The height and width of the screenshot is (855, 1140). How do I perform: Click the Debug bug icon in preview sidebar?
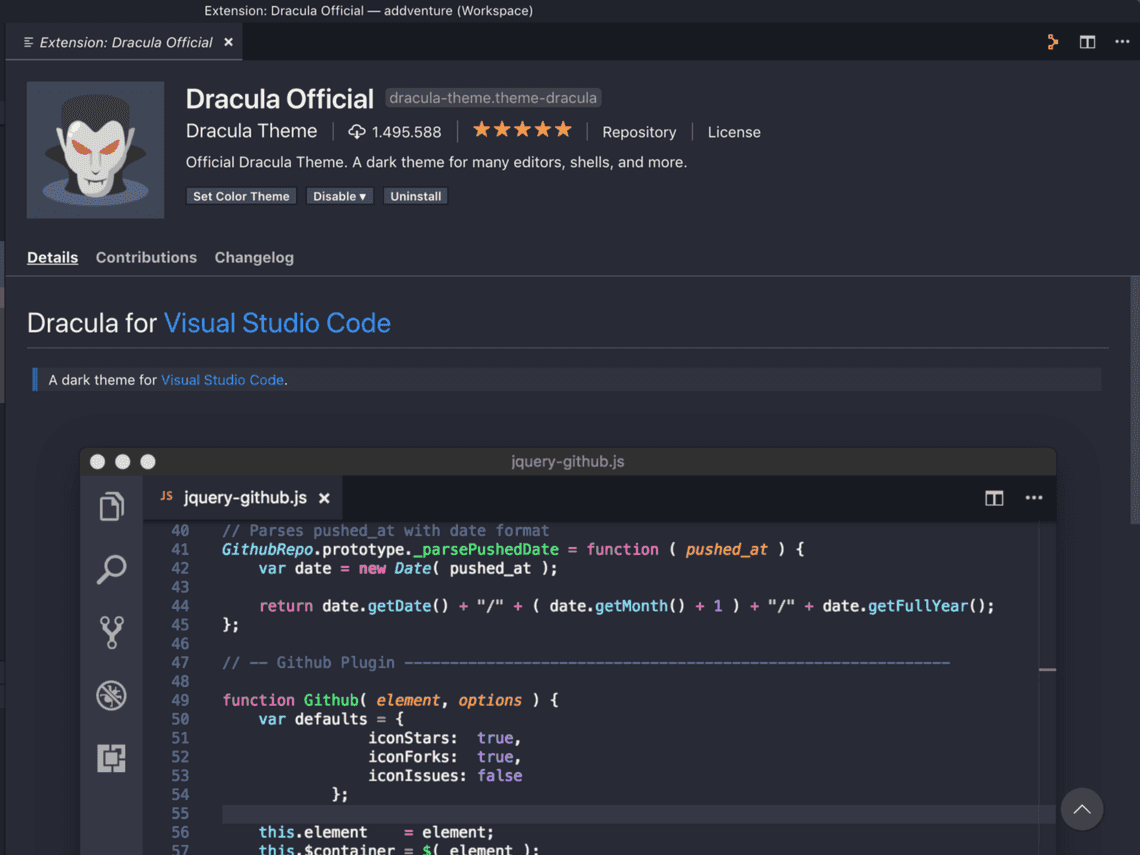(111, 695)
